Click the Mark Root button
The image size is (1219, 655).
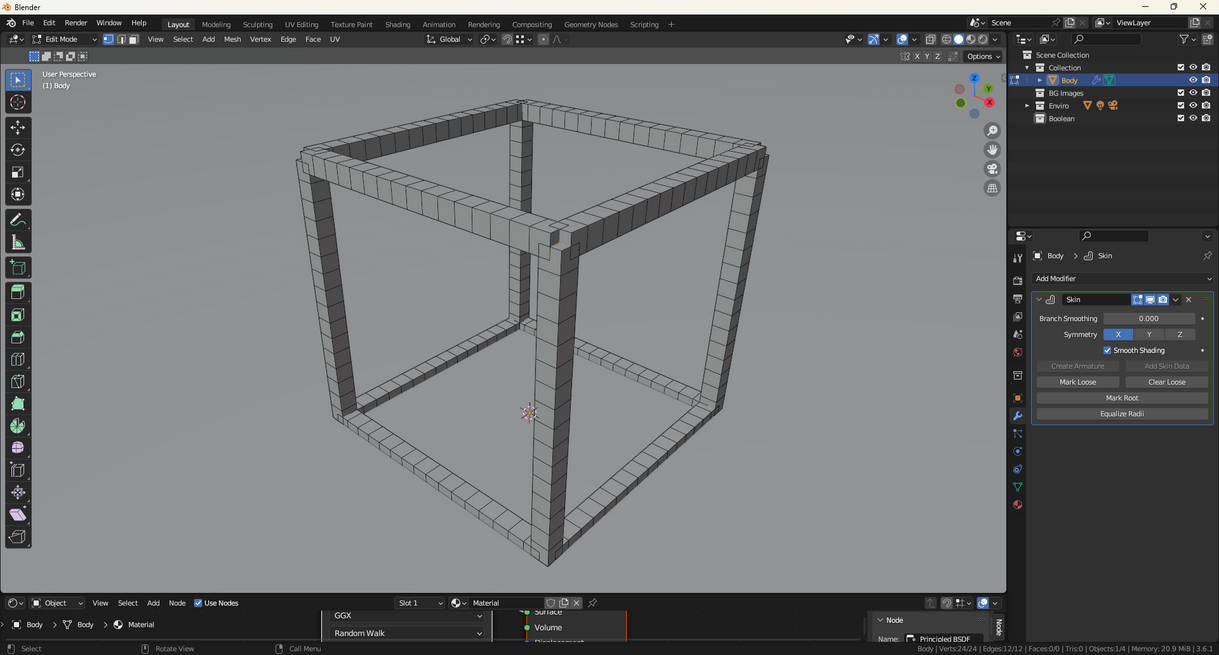click(x=1122, y=398)
